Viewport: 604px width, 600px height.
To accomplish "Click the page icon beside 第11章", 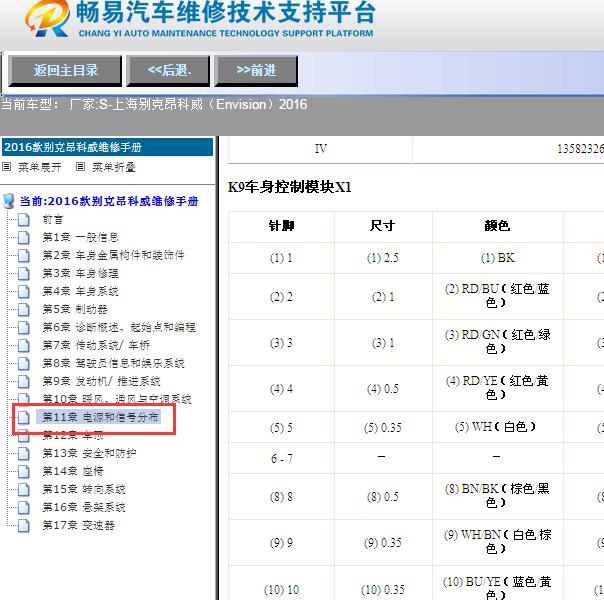I will [x=23, y=417].
